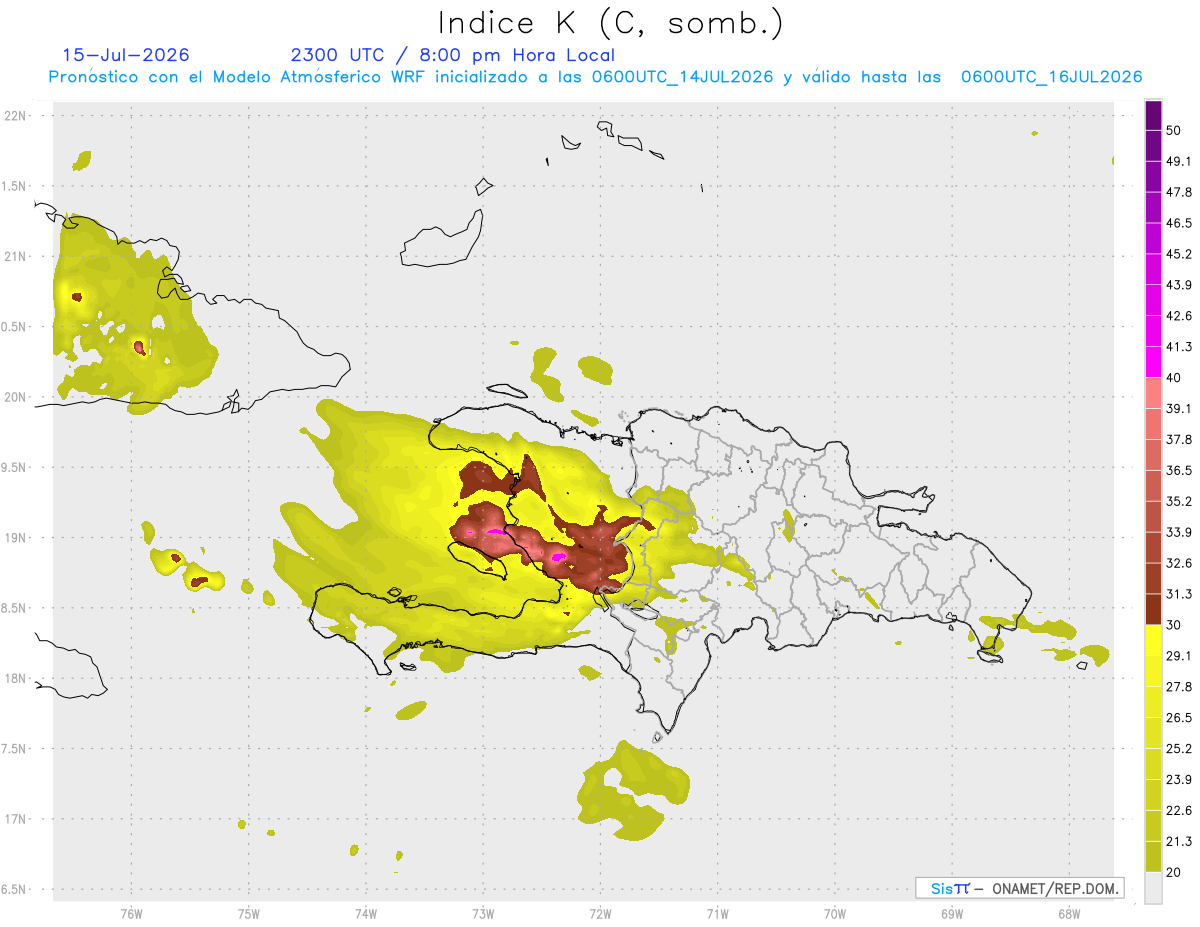Click the colorbar value label 22.6
Viewport: 1200px width, 927px height.
1179,810
